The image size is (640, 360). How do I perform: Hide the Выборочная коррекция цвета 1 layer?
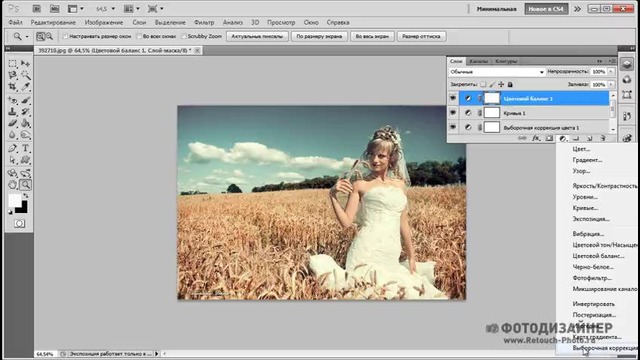453,127
